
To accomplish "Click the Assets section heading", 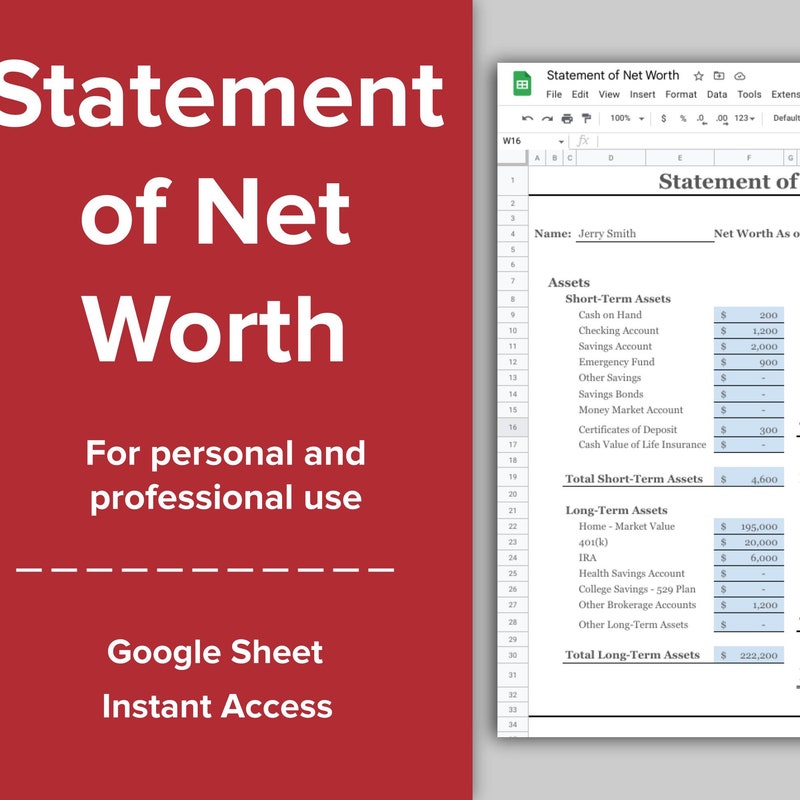I will point(568,283).
